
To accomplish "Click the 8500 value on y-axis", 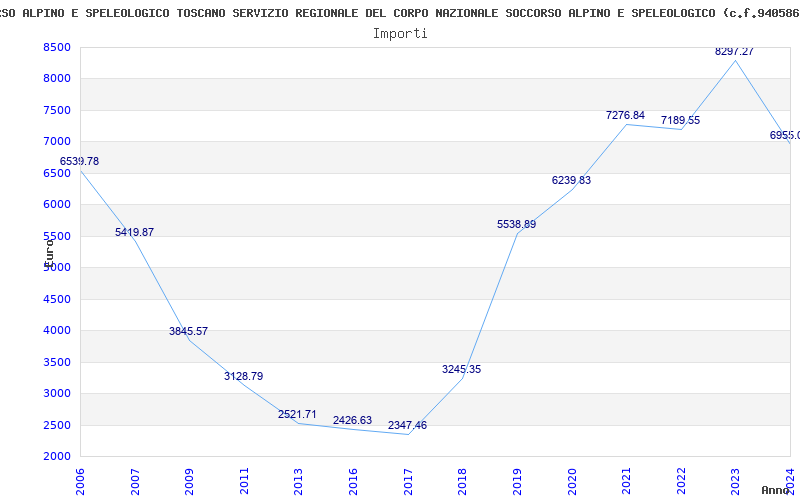I will 57,48.
